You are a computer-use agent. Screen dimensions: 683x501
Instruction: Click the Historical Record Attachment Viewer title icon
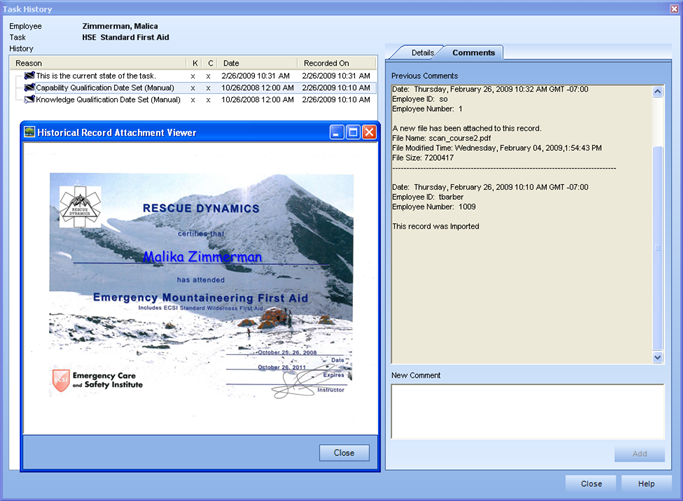click(30, 132)
